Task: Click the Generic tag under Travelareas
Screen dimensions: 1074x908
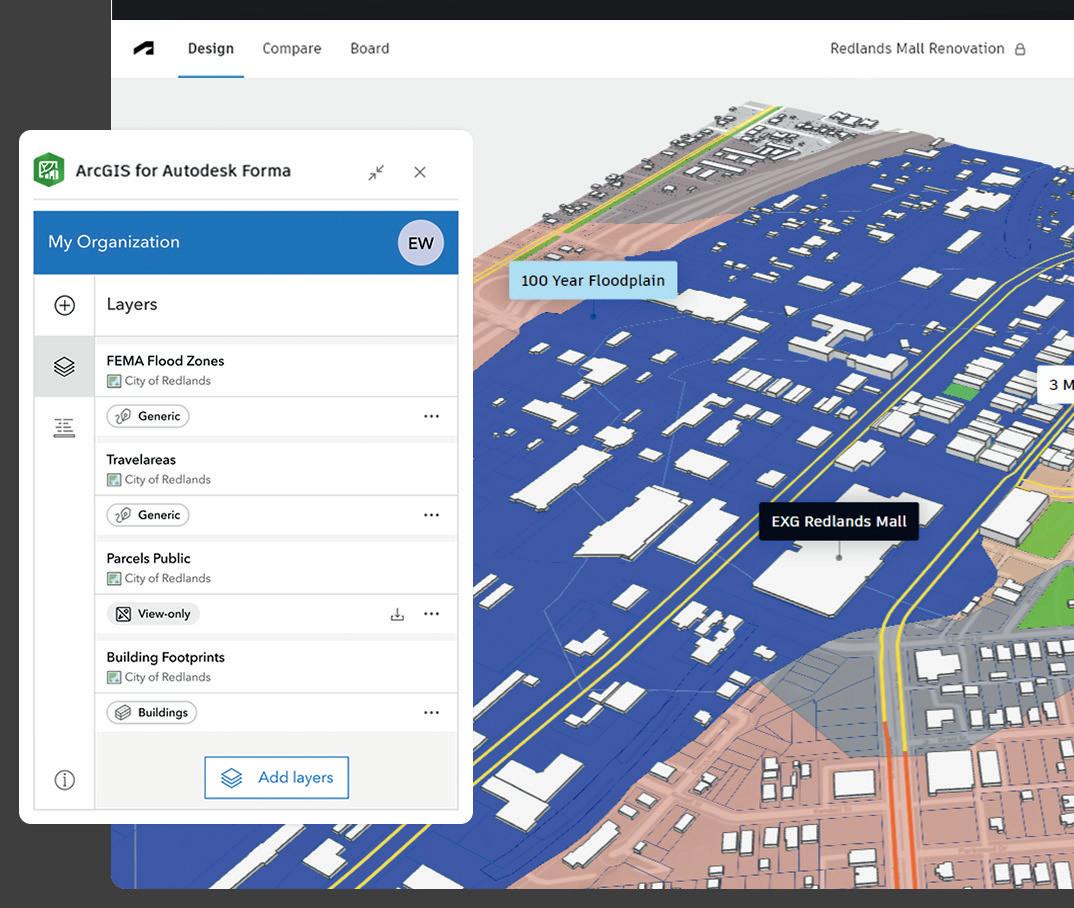Action: (x=148, y=515)
